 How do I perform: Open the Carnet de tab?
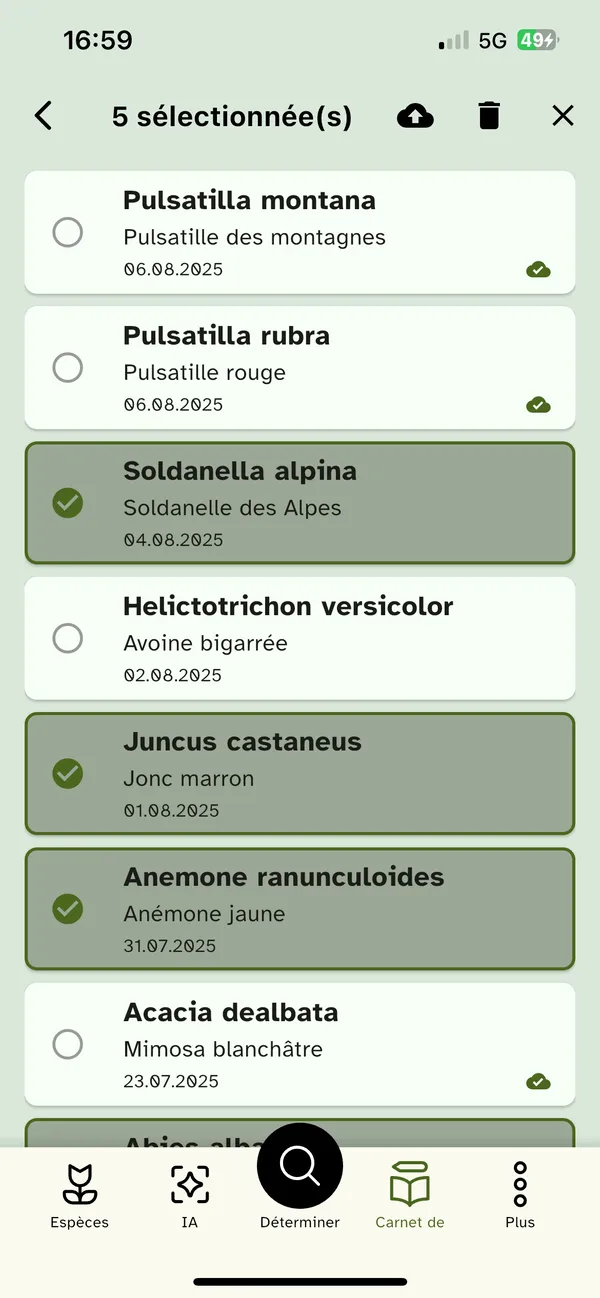410,1195
